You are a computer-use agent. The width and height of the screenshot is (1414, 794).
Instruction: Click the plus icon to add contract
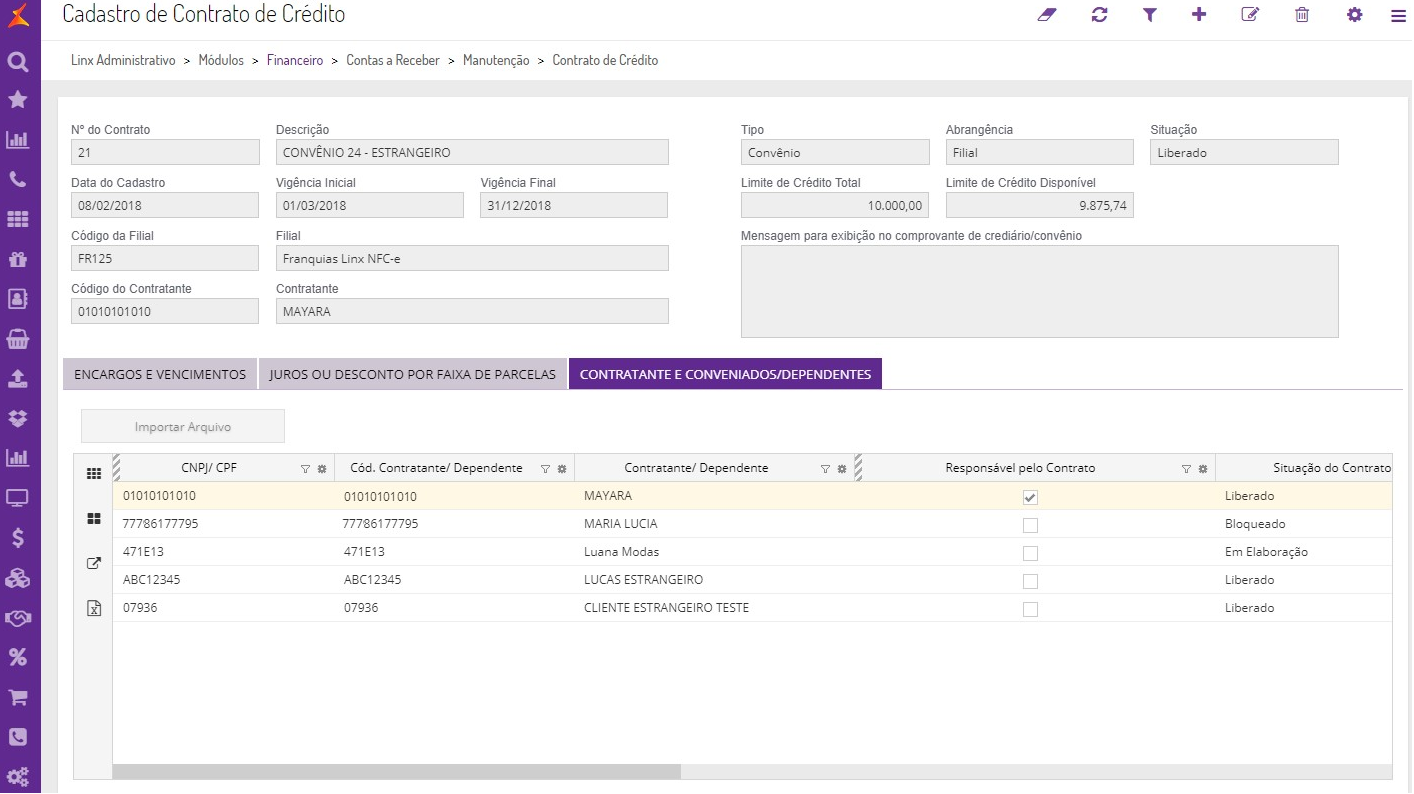(x=1199, y=15)
